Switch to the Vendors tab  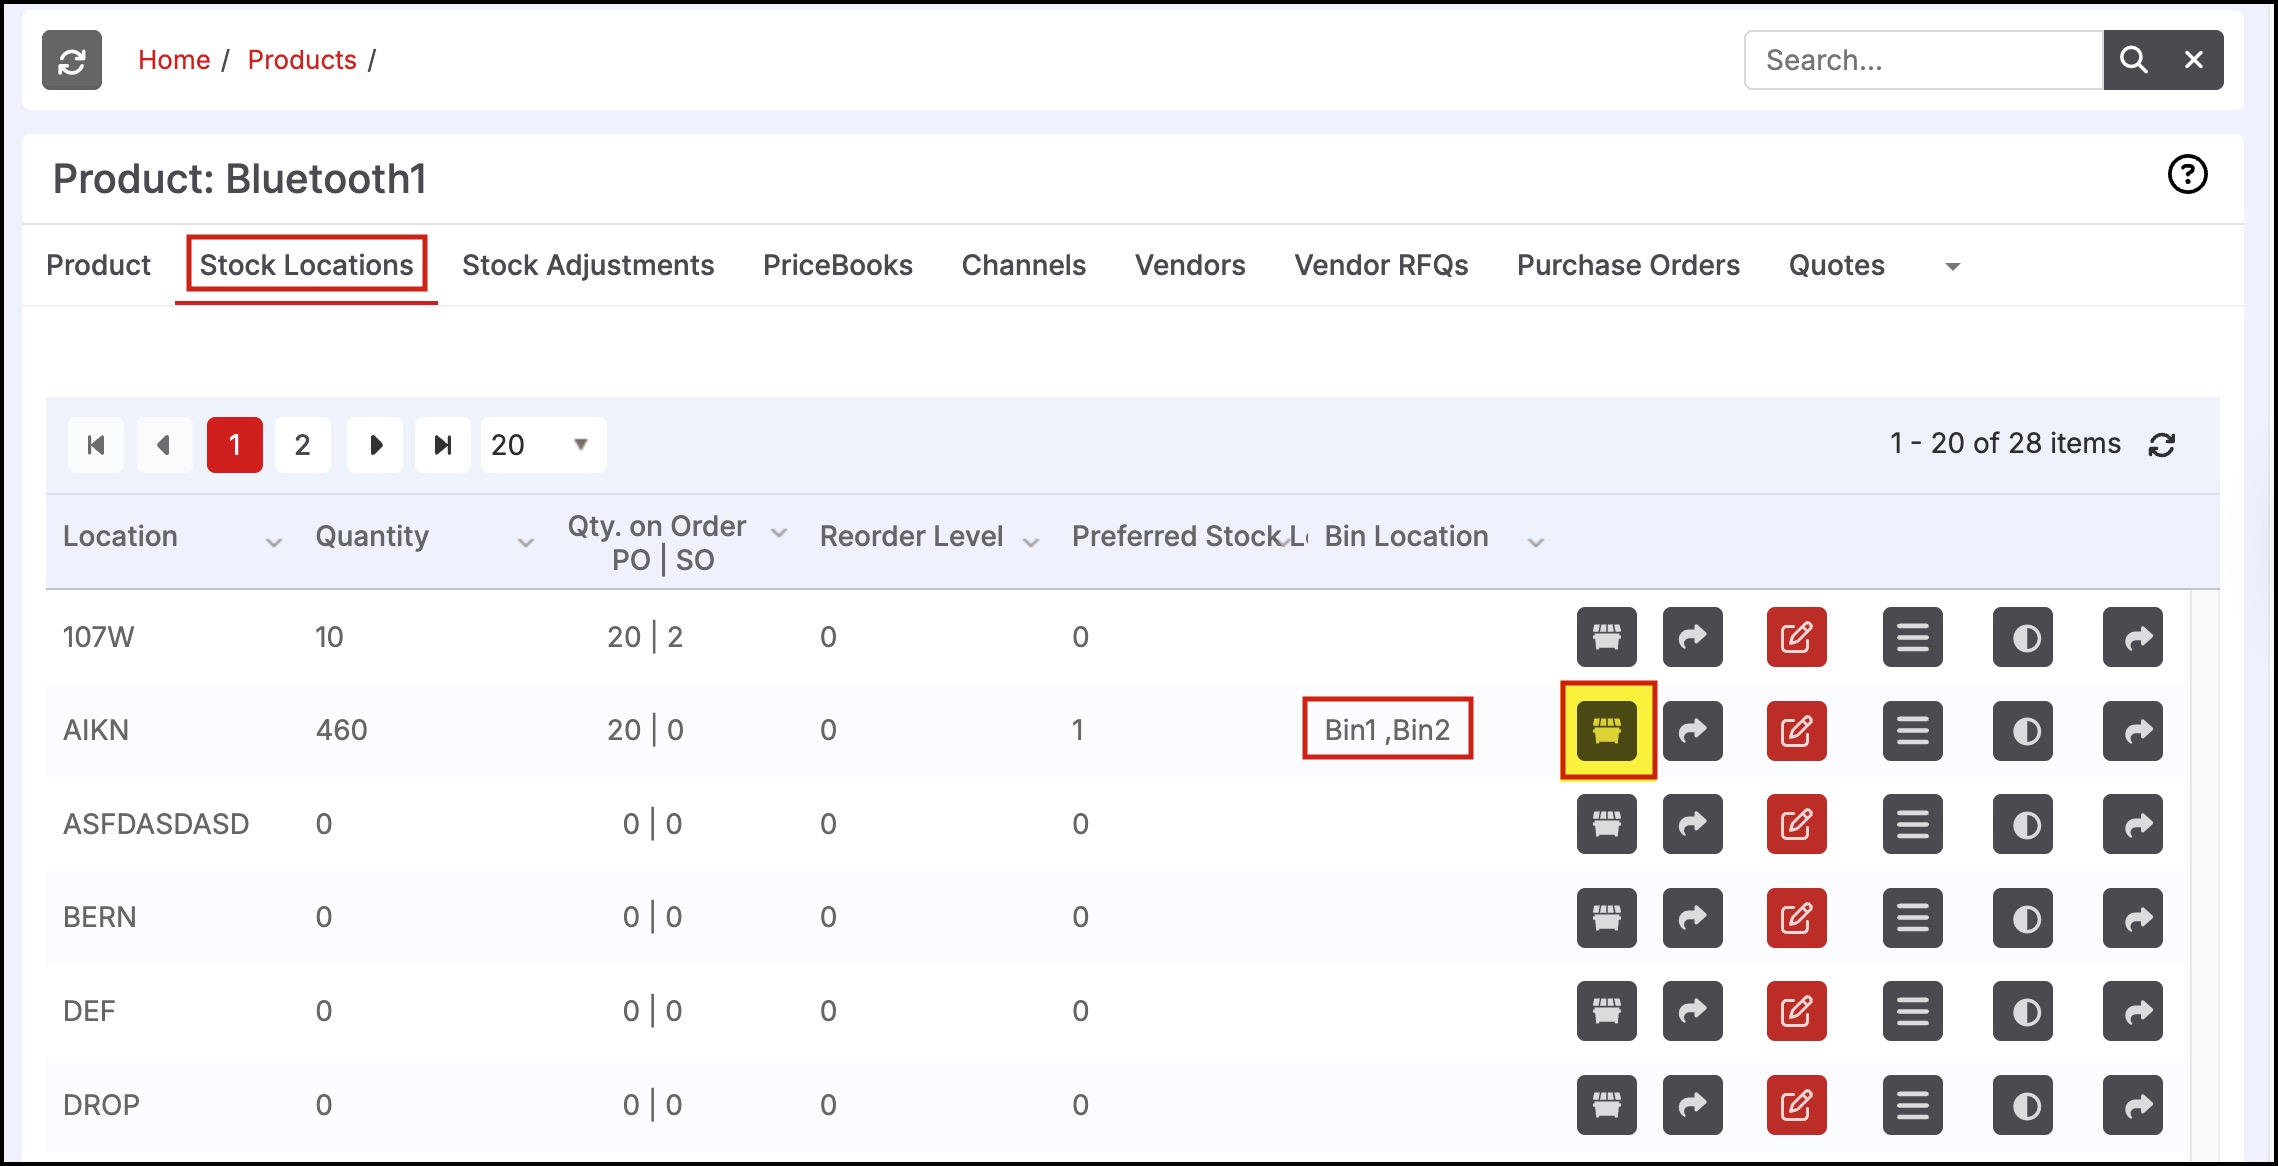click(1190, 265)
